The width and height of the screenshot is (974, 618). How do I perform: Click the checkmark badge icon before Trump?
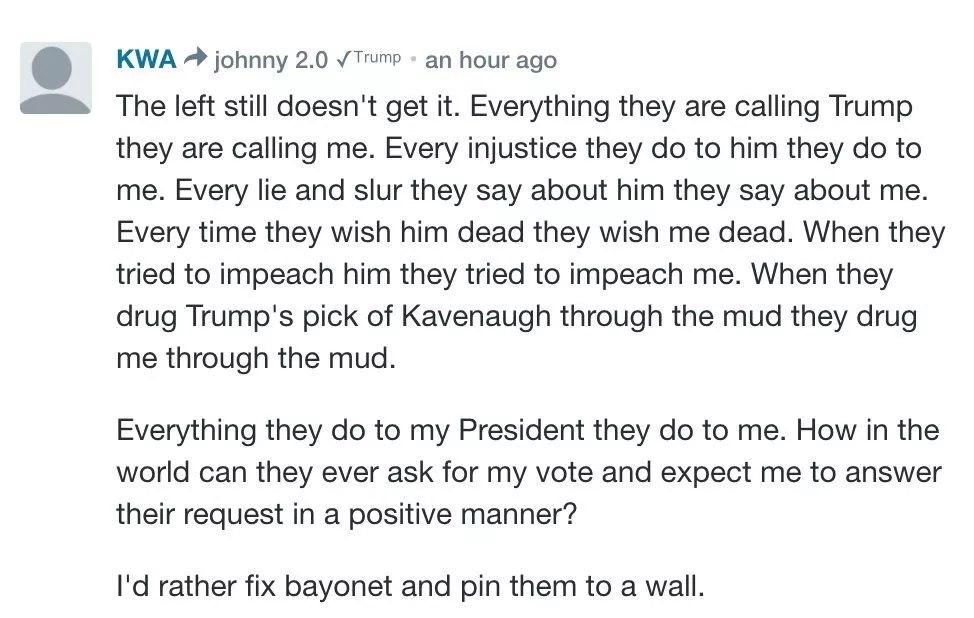[344, 59]
